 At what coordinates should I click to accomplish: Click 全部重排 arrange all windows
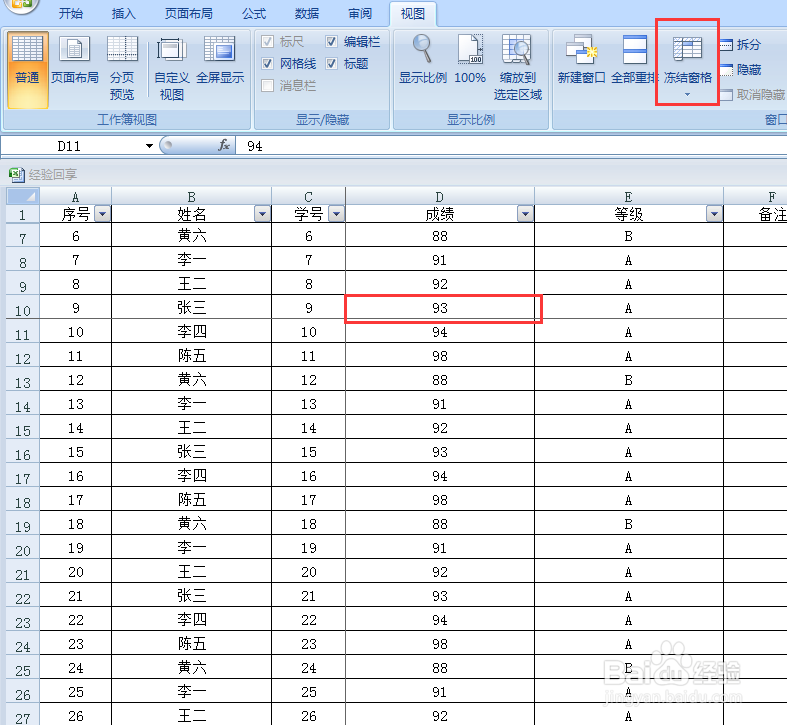[x=634, y=61]
